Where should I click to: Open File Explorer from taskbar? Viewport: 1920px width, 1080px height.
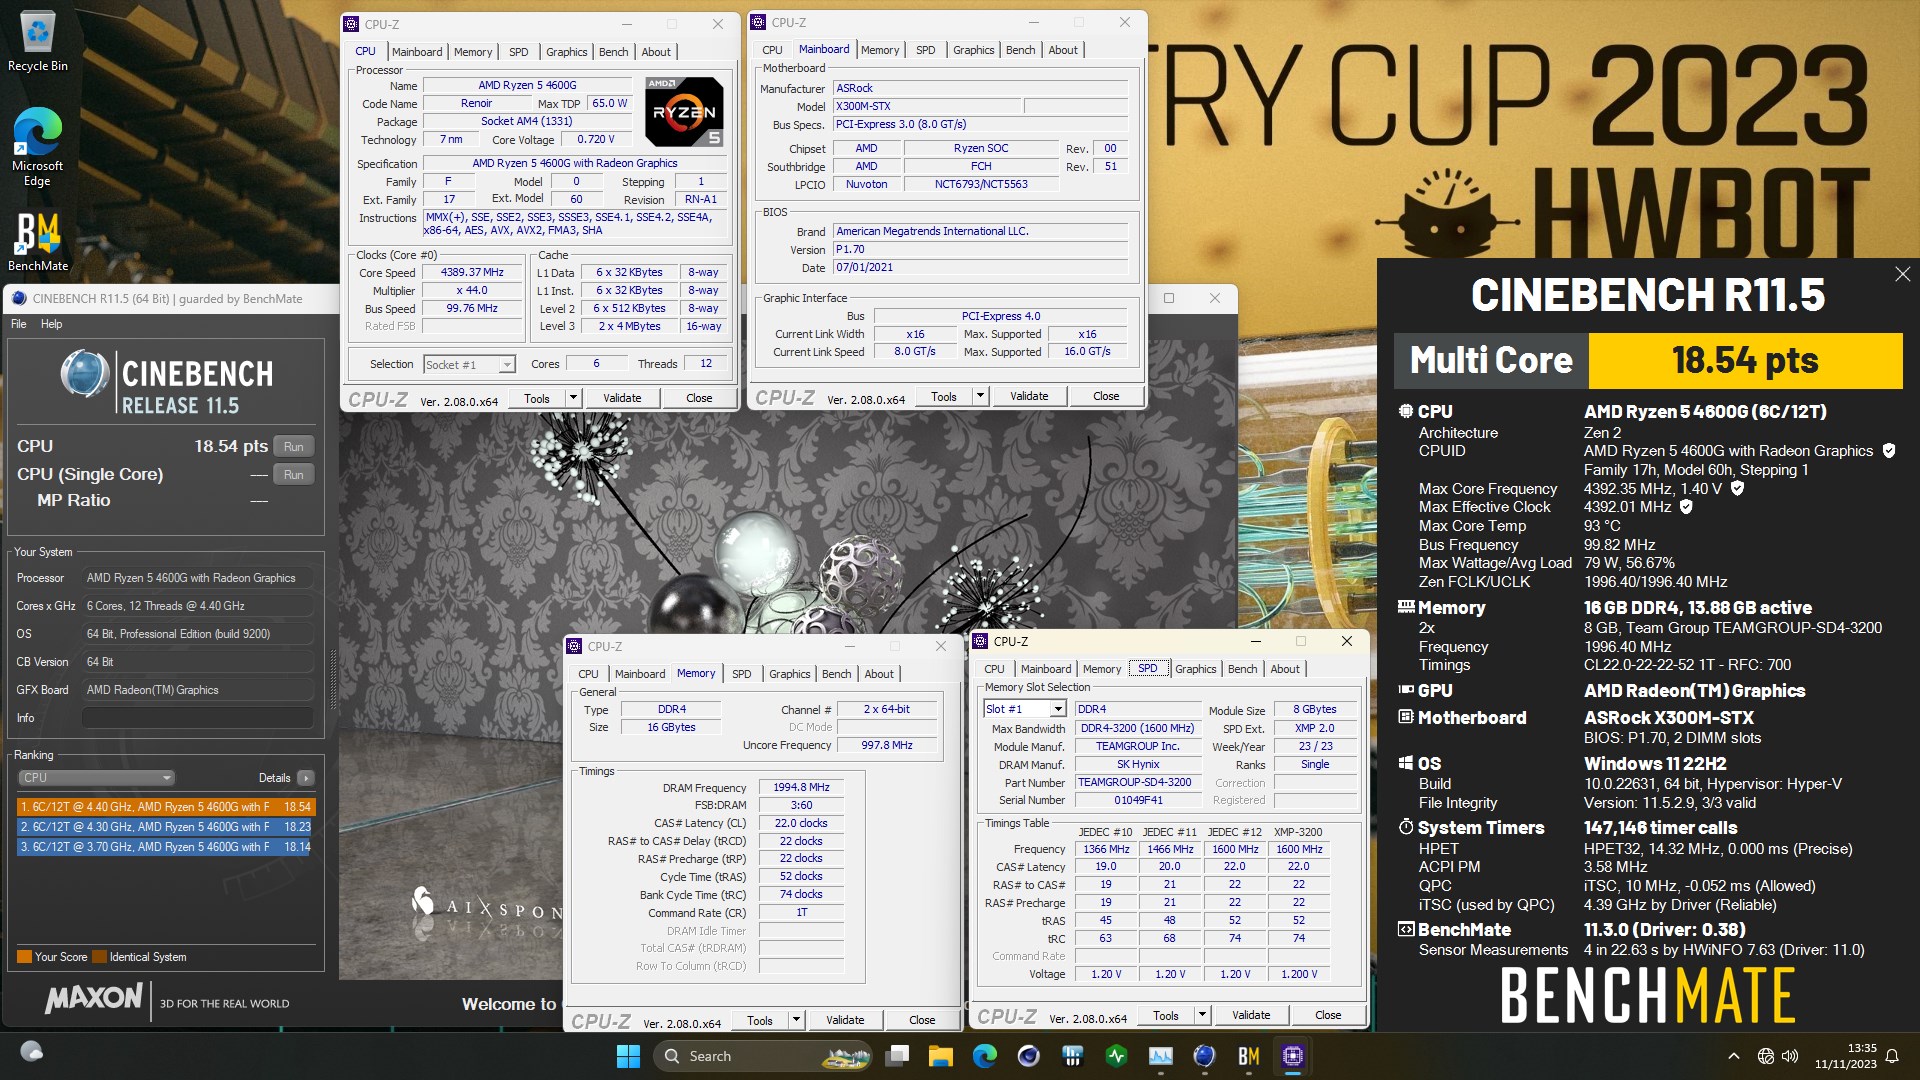coord(940,1056)
